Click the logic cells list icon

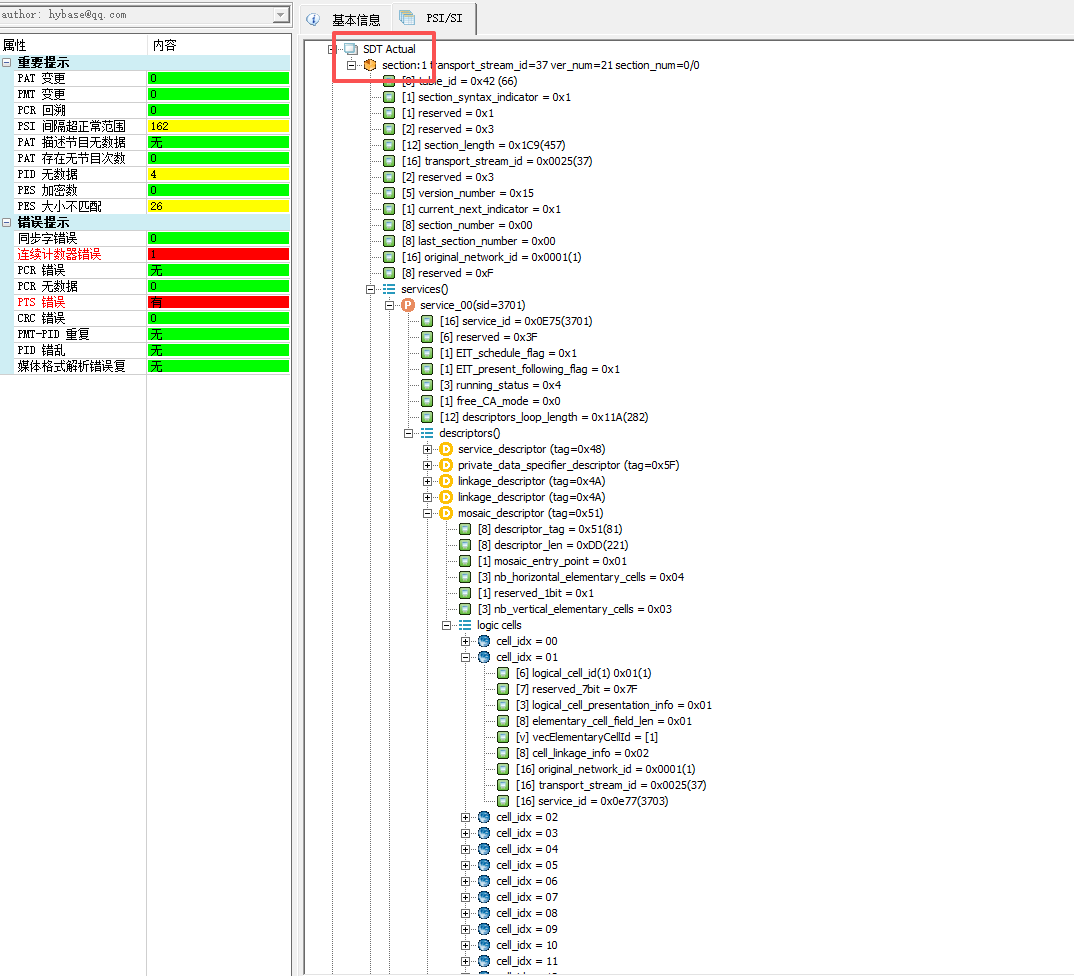pyautogui.click(x=465, y=625)
